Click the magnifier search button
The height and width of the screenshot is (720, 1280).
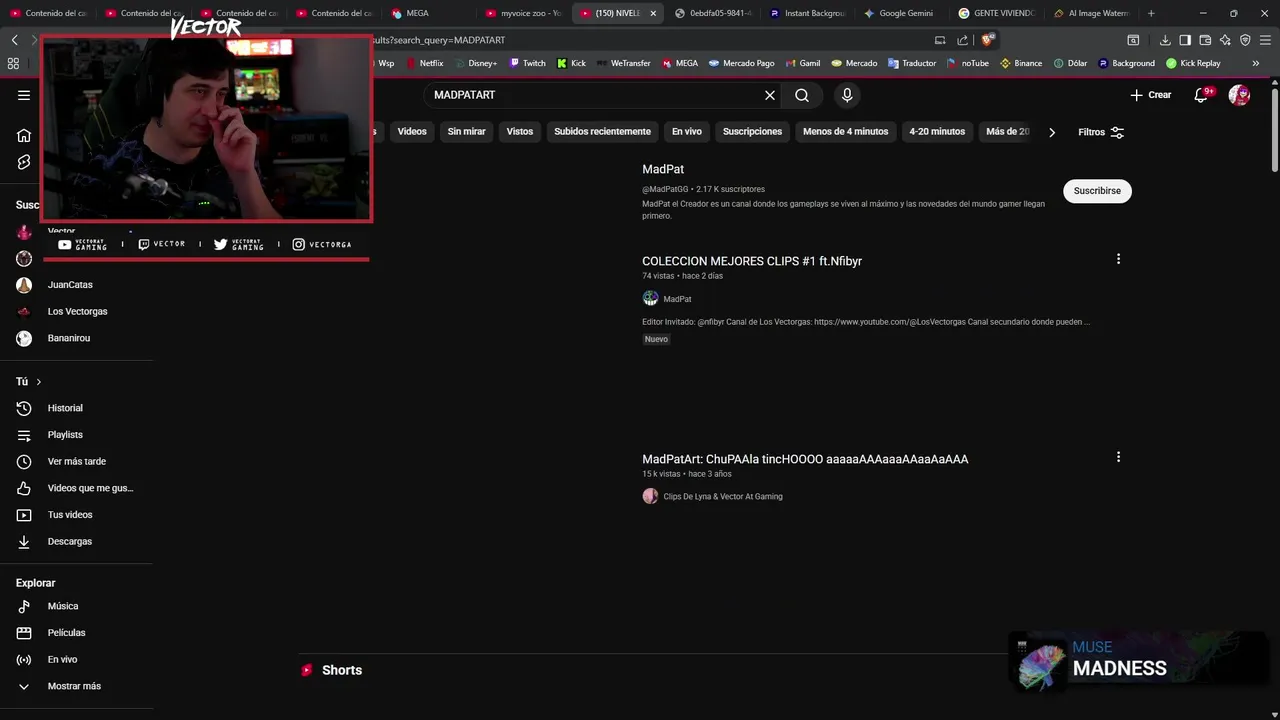click(802, 95)
